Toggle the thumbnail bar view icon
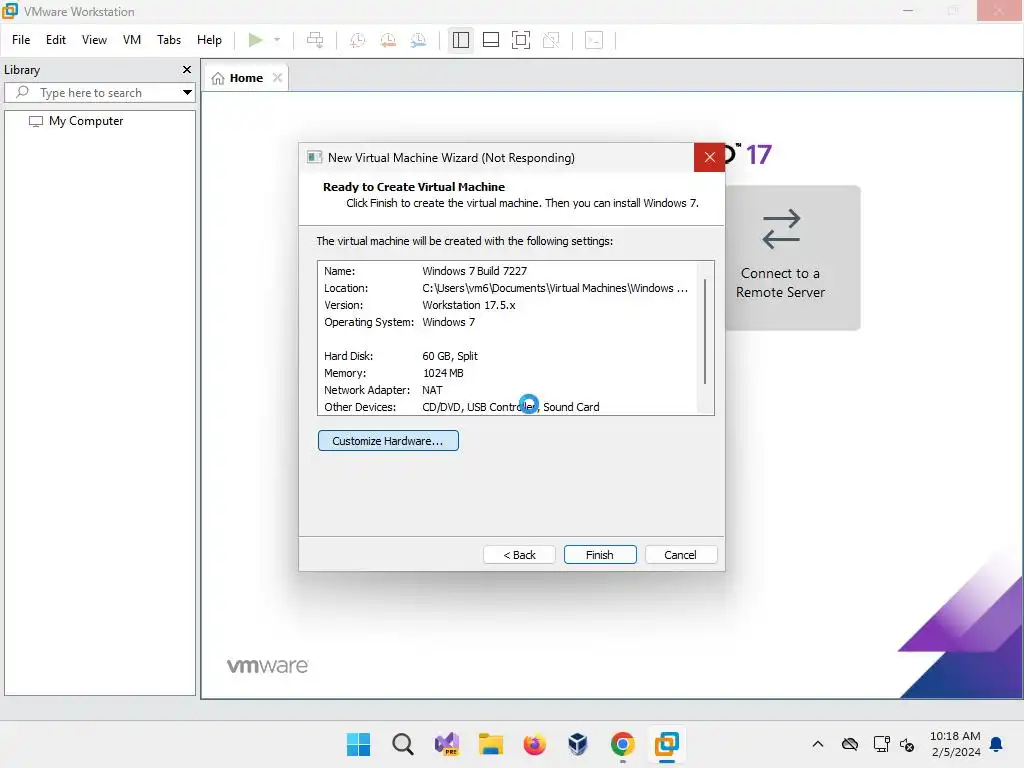This screenshot has width=1024, height=768. pos(490,40)
